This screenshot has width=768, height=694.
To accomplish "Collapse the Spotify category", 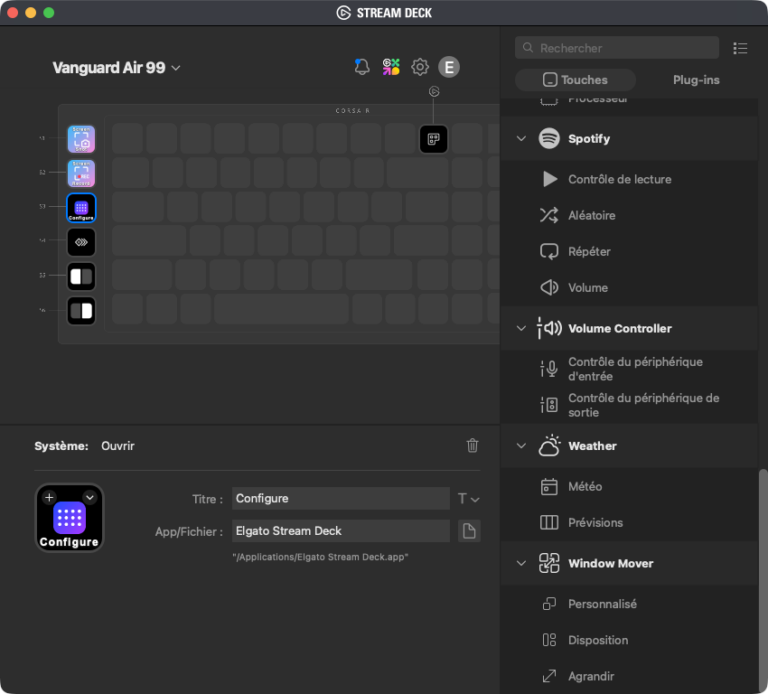I will click(521, 139).
